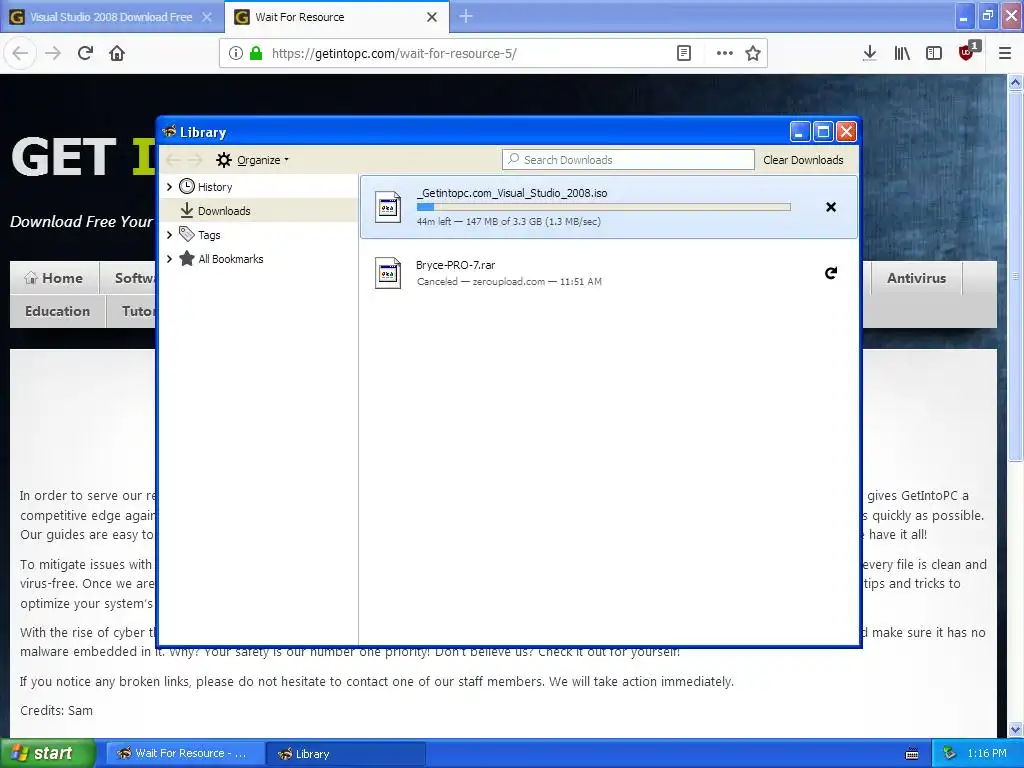Click the Library back arrow
1024x768 pixels.
[x=173, y=160]
